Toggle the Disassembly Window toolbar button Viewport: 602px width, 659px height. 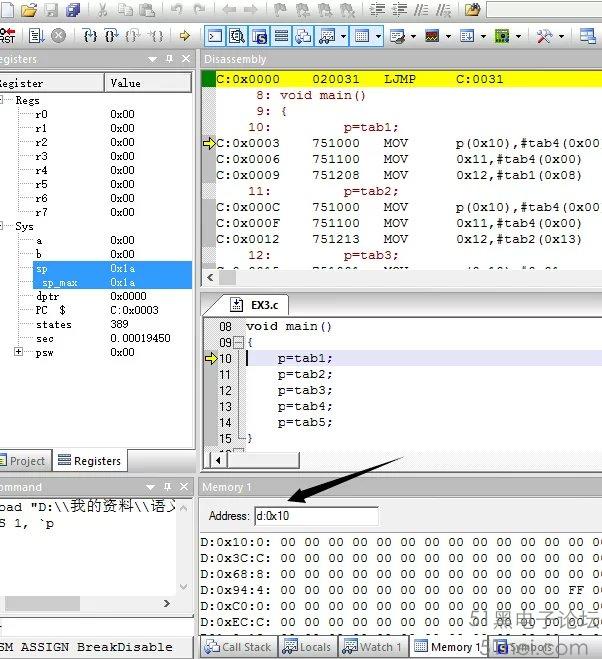tap(237, 35)
